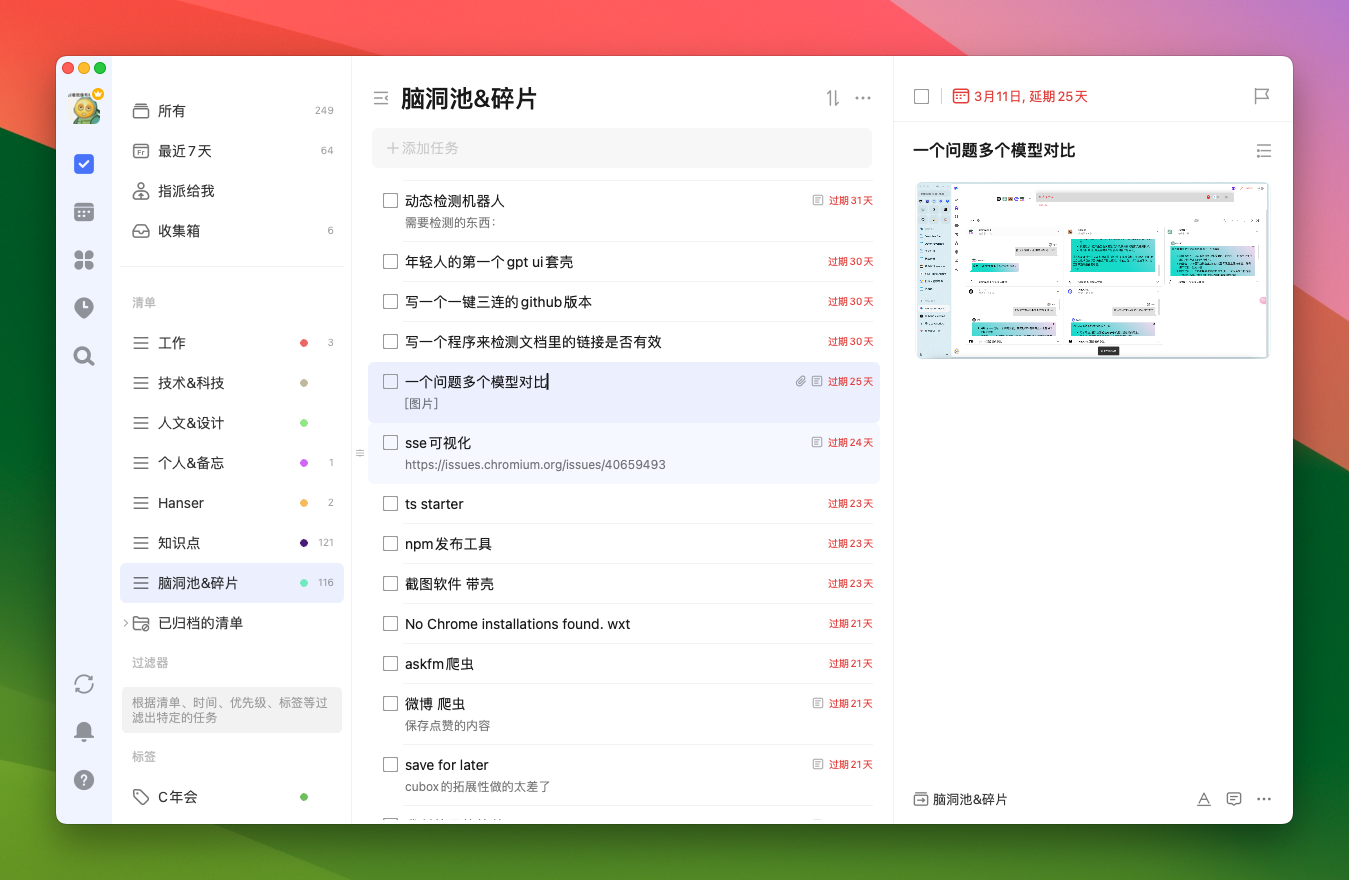Open the Search magnifier icon
The height and width of the screenshot is (880, 1349).
[x=84, y=356]
